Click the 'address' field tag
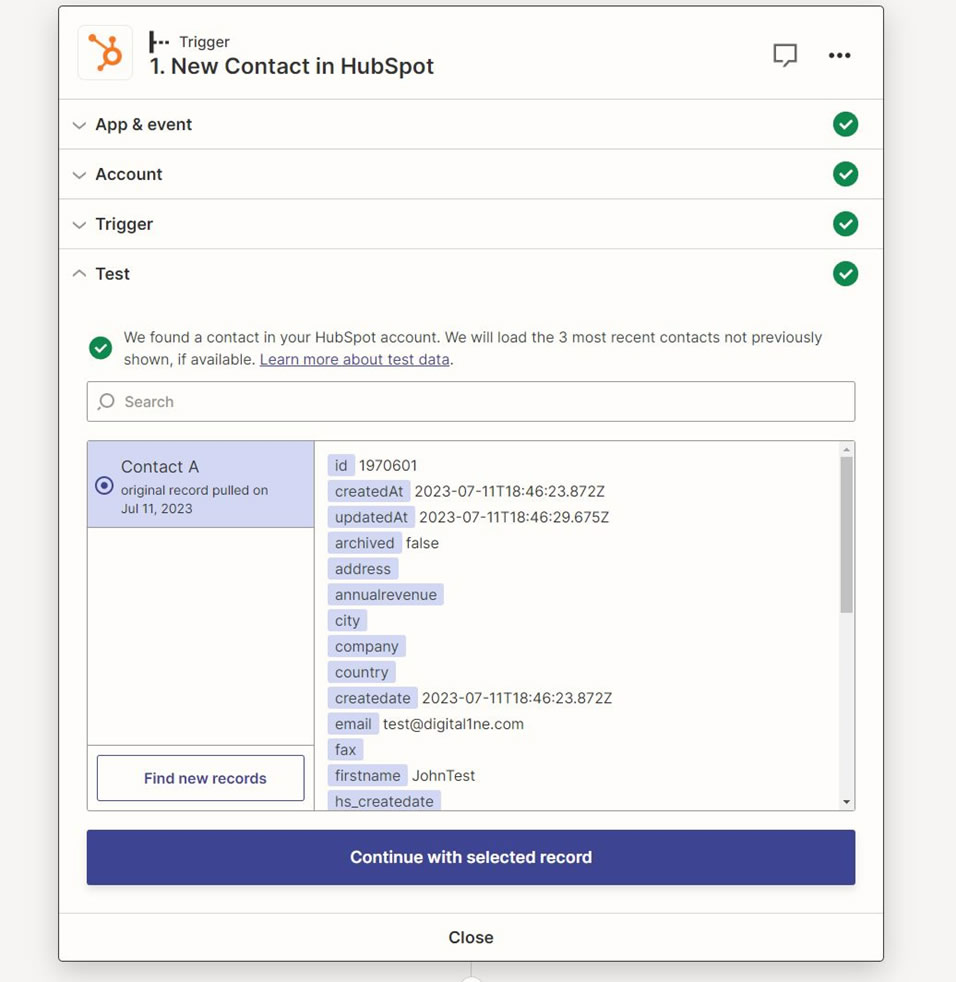 [x=363, y=569]
